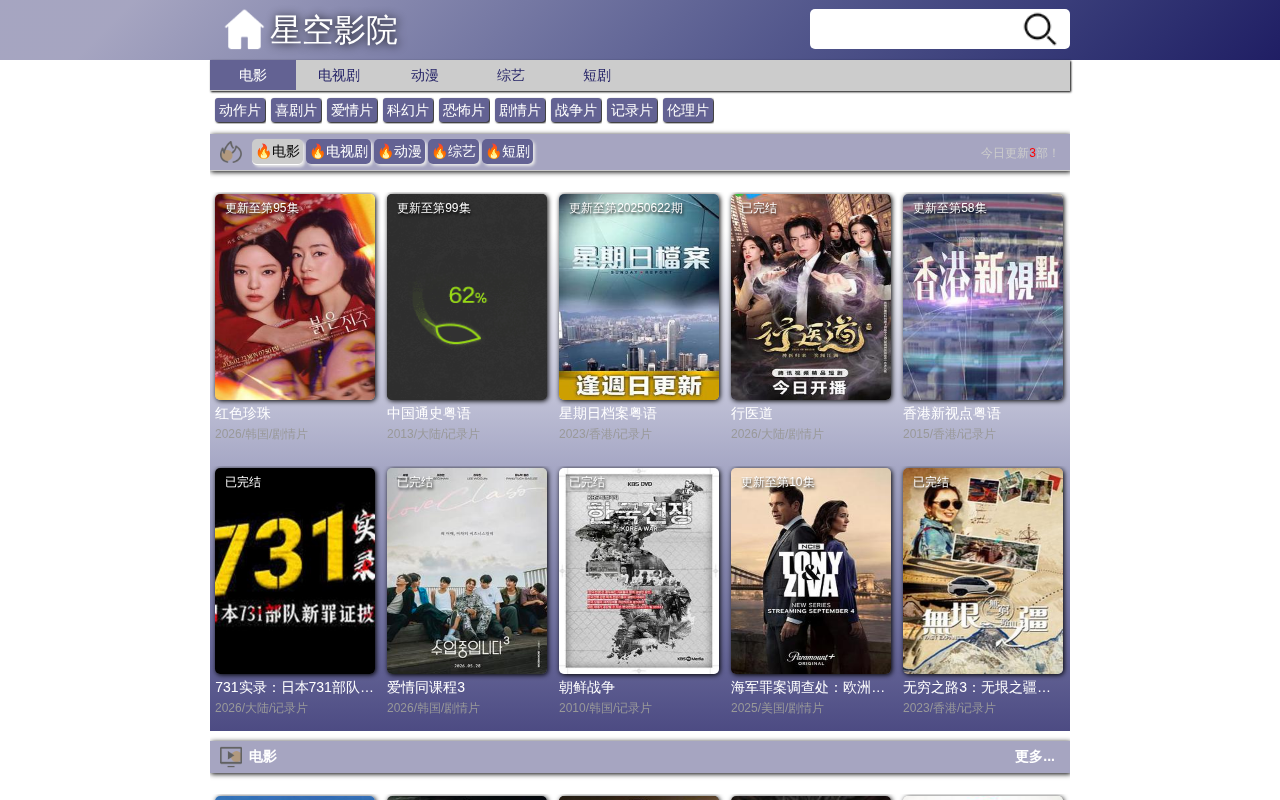Select the 电视剧 main navigation tab
Screen dimensions: 1280x800
tap(339, 75)
